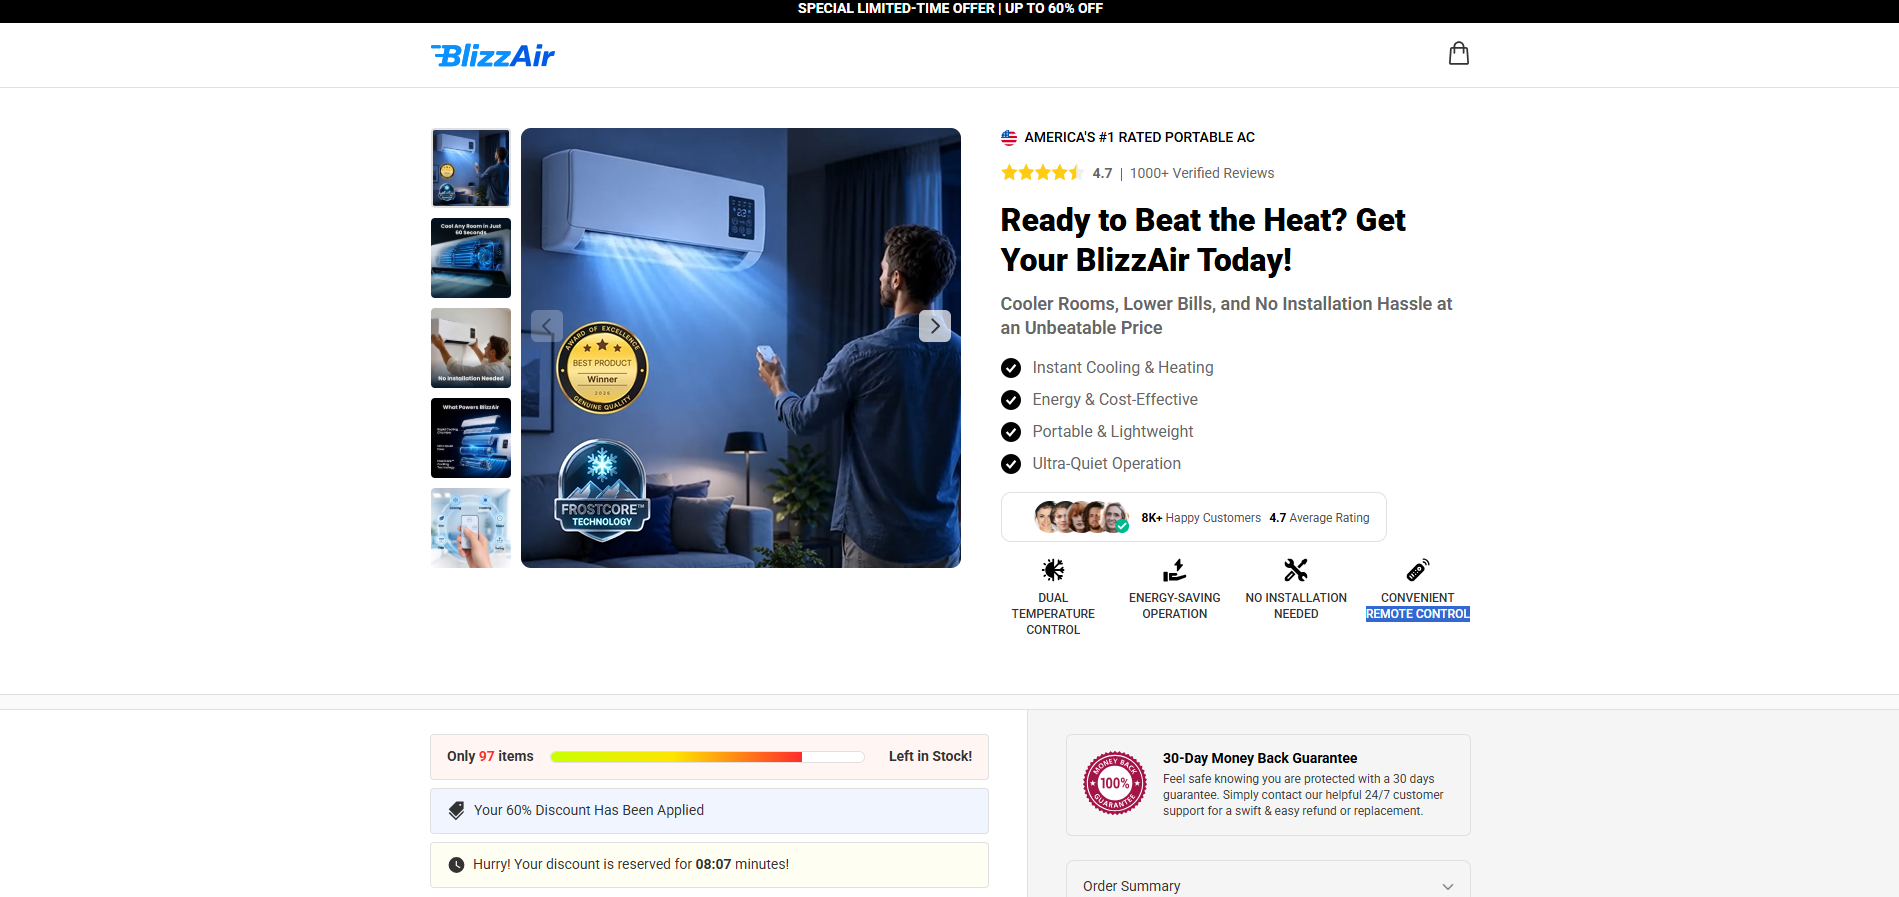The height and width of the screenshot is (897, 1899).
Task: Click the Award of Excellence Best Product badge
Action: pyautogui.click(x=602, y=368)
